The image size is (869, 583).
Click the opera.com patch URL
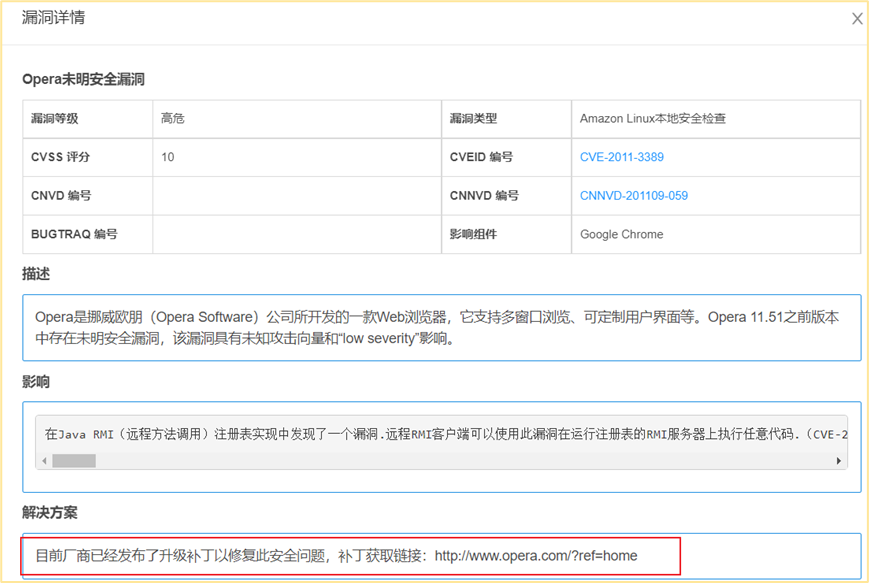point(535,556)
